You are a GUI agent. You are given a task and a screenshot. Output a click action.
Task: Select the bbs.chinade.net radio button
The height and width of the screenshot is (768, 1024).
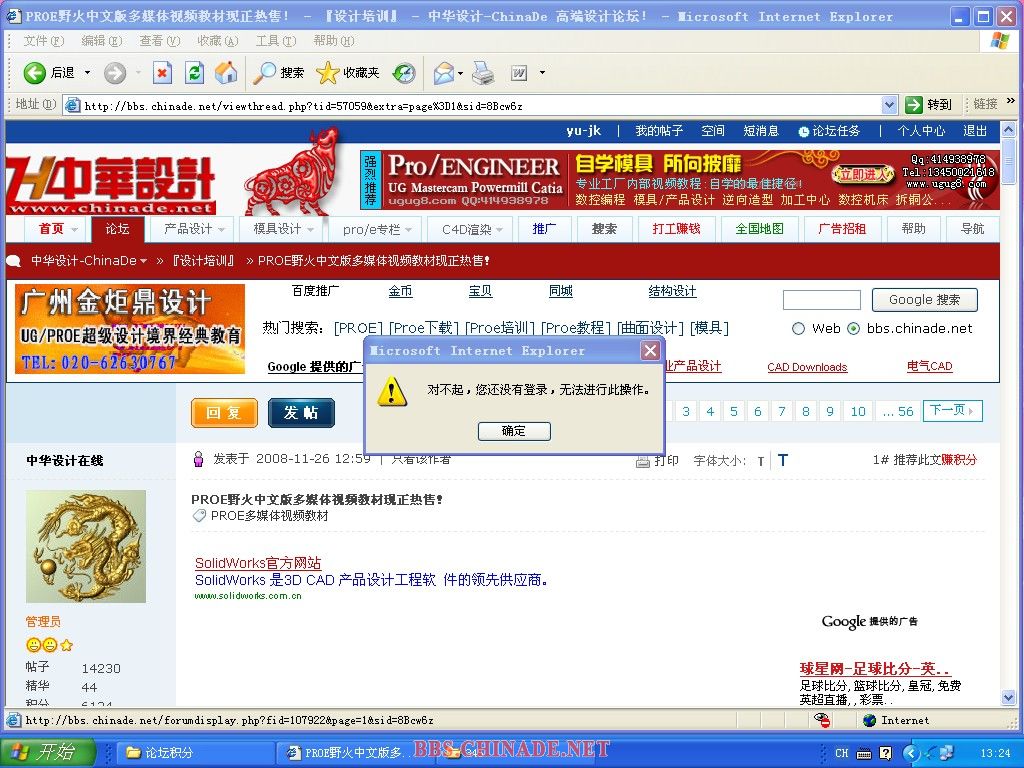coord(853,328)
